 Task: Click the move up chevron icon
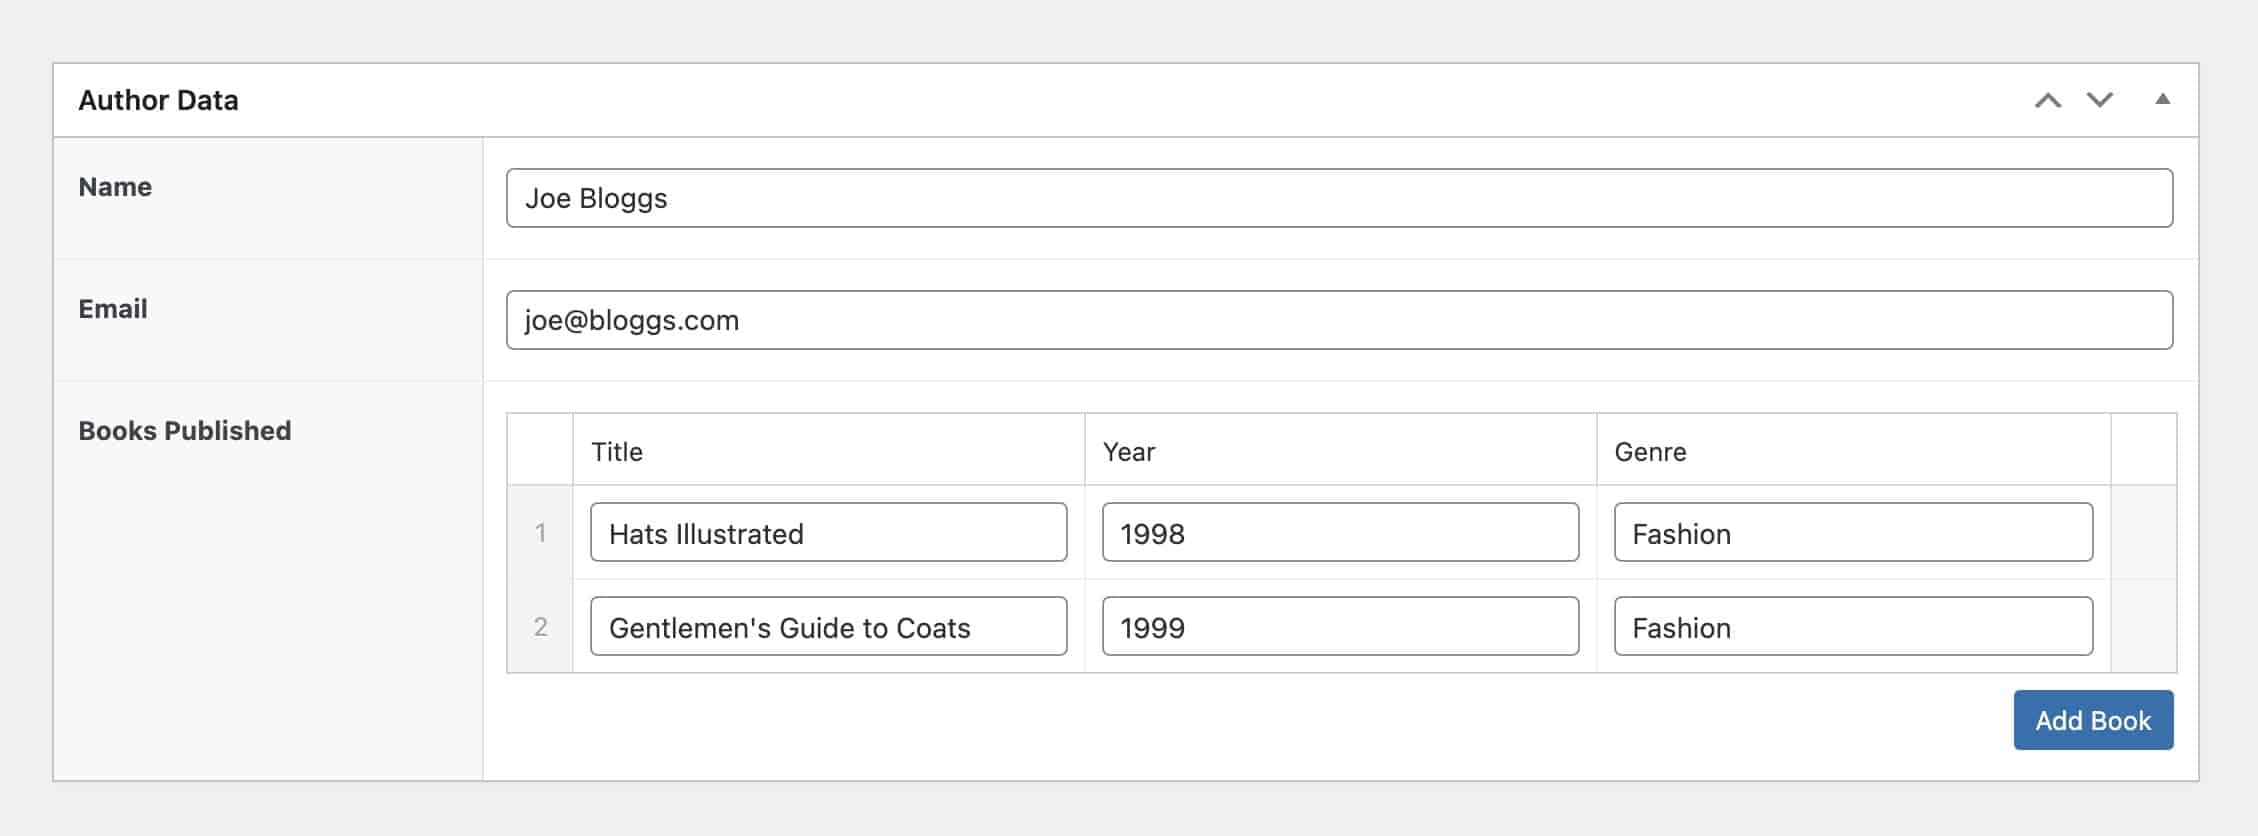(2047, 100)
